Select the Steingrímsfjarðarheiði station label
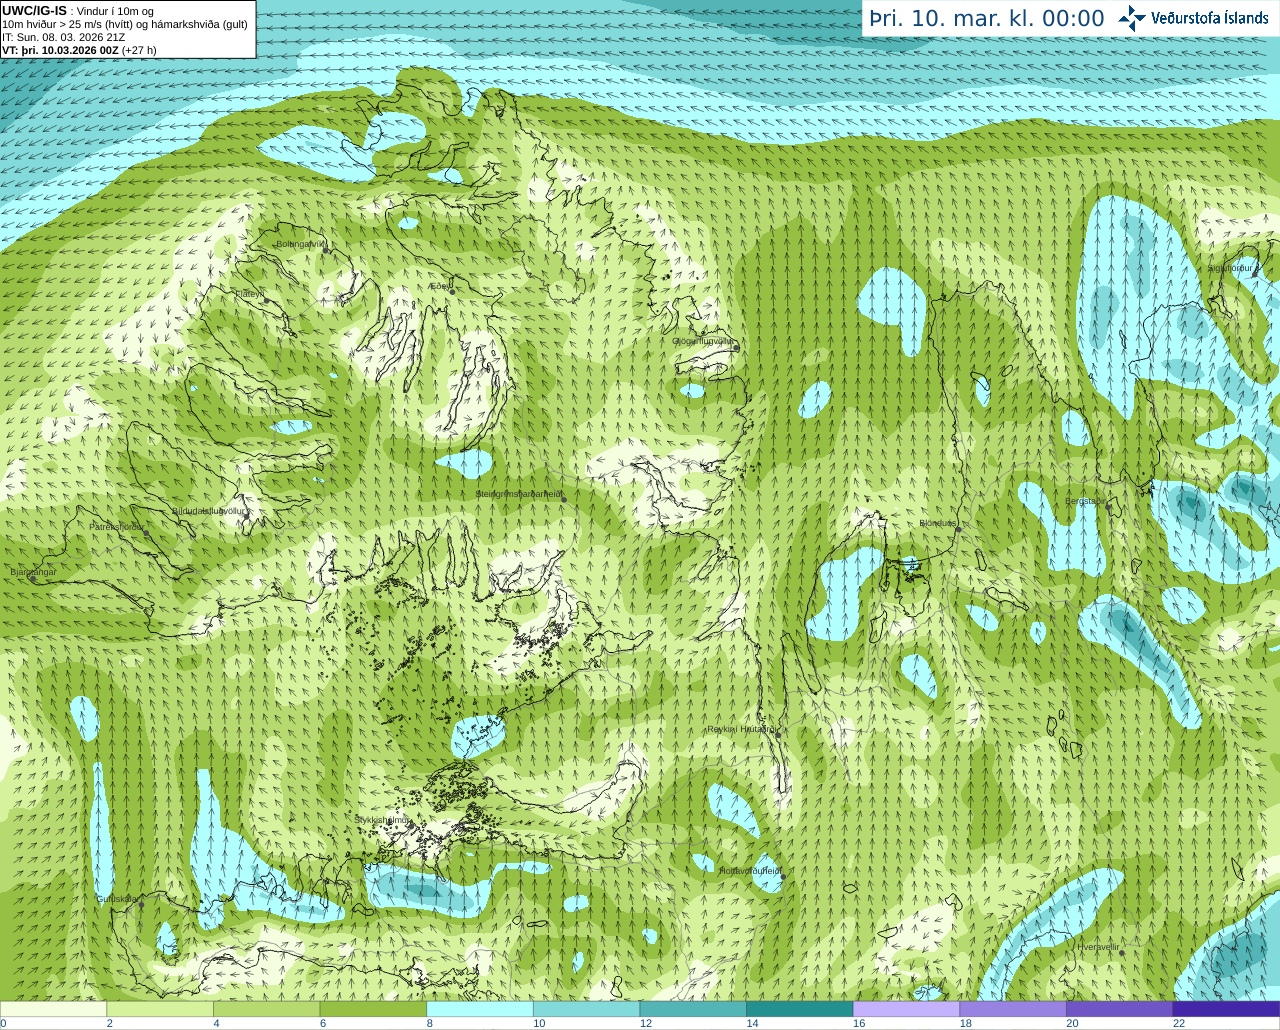 [x=518, y=494]
